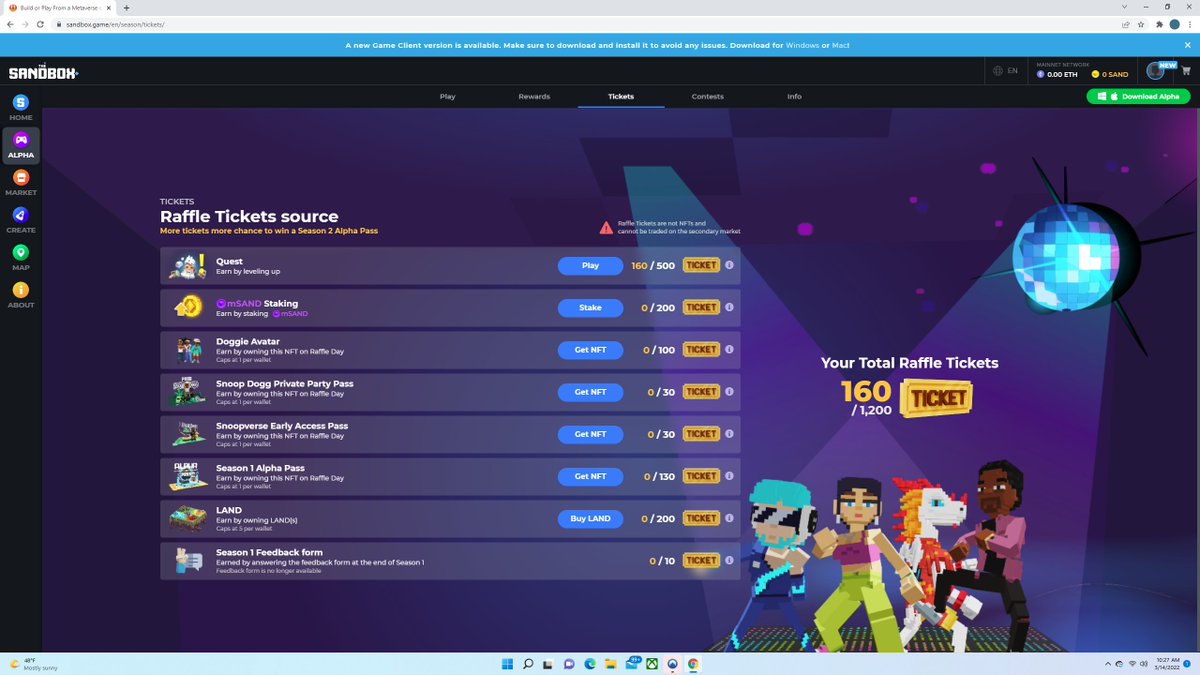The width and height of the screenshot is (1200, 675).
Task: Open Windows Start menu
Action: pyautogui.click(x=507, y=663)
